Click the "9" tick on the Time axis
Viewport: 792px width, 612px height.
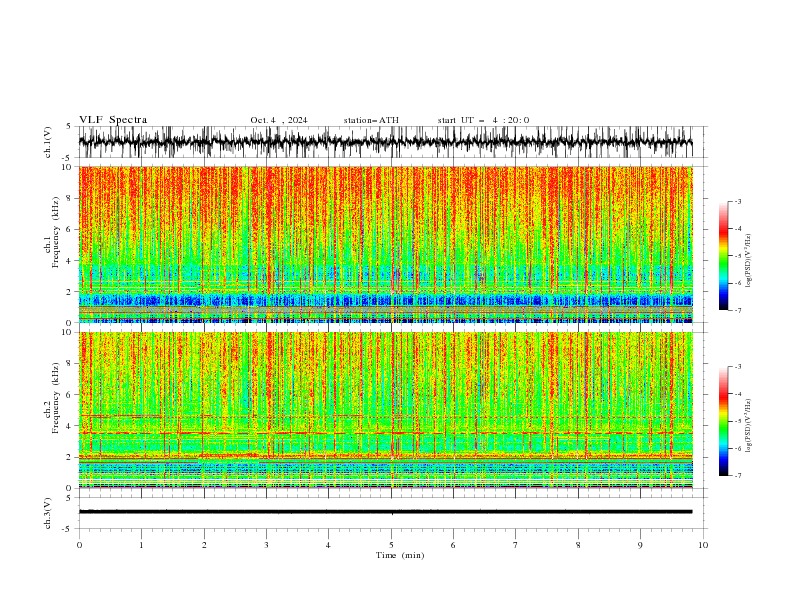tap(640, 545)
